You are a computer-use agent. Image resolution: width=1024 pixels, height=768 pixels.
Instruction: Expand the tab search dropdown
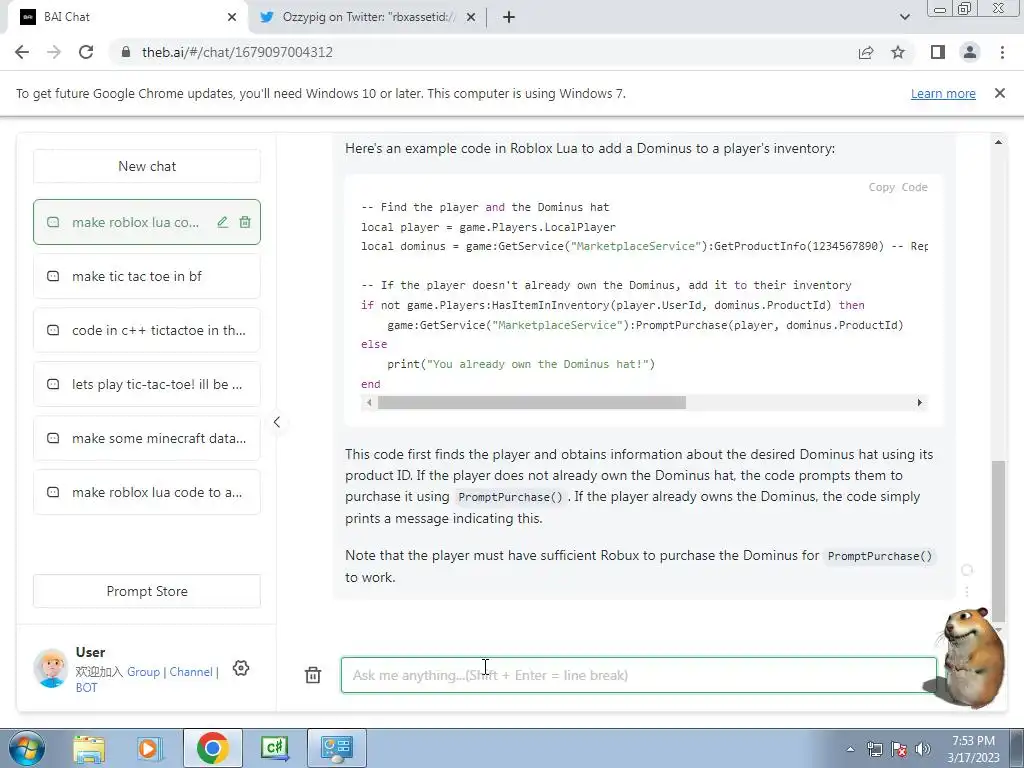(x=904, y=17)
